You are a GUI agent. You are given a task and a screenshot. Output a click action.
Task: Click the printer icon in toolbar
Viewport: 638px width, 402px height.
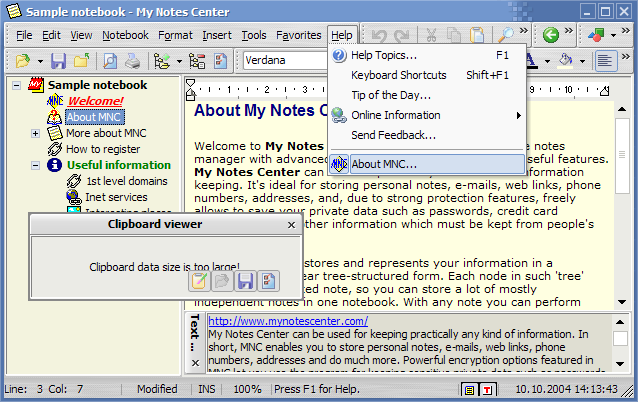pyautogui.click(x=132, y=61)
